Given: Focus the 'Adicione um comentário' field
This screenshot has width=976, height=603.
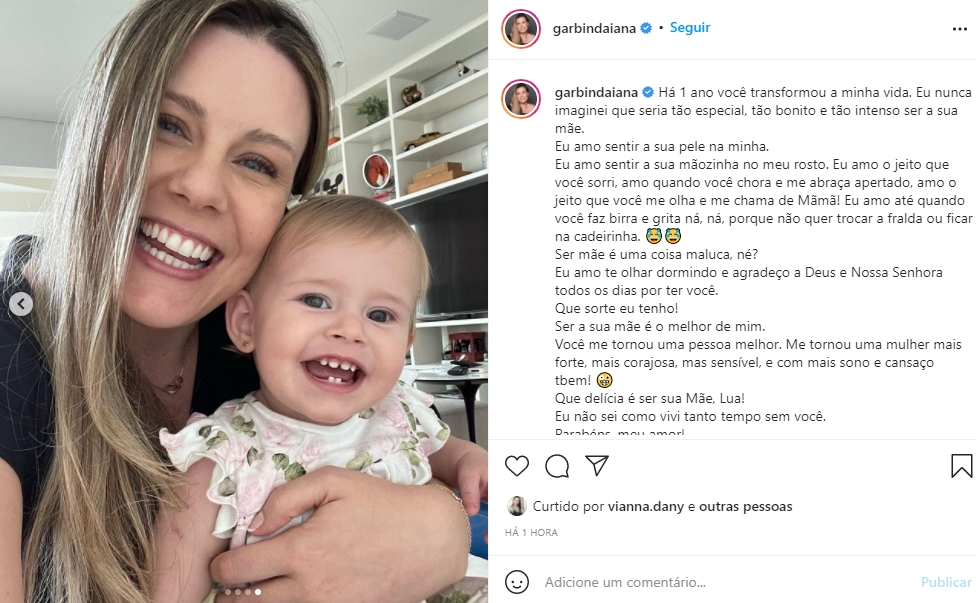Looking at the screenshot, I should pyautogui.click(x=728, y=582).
